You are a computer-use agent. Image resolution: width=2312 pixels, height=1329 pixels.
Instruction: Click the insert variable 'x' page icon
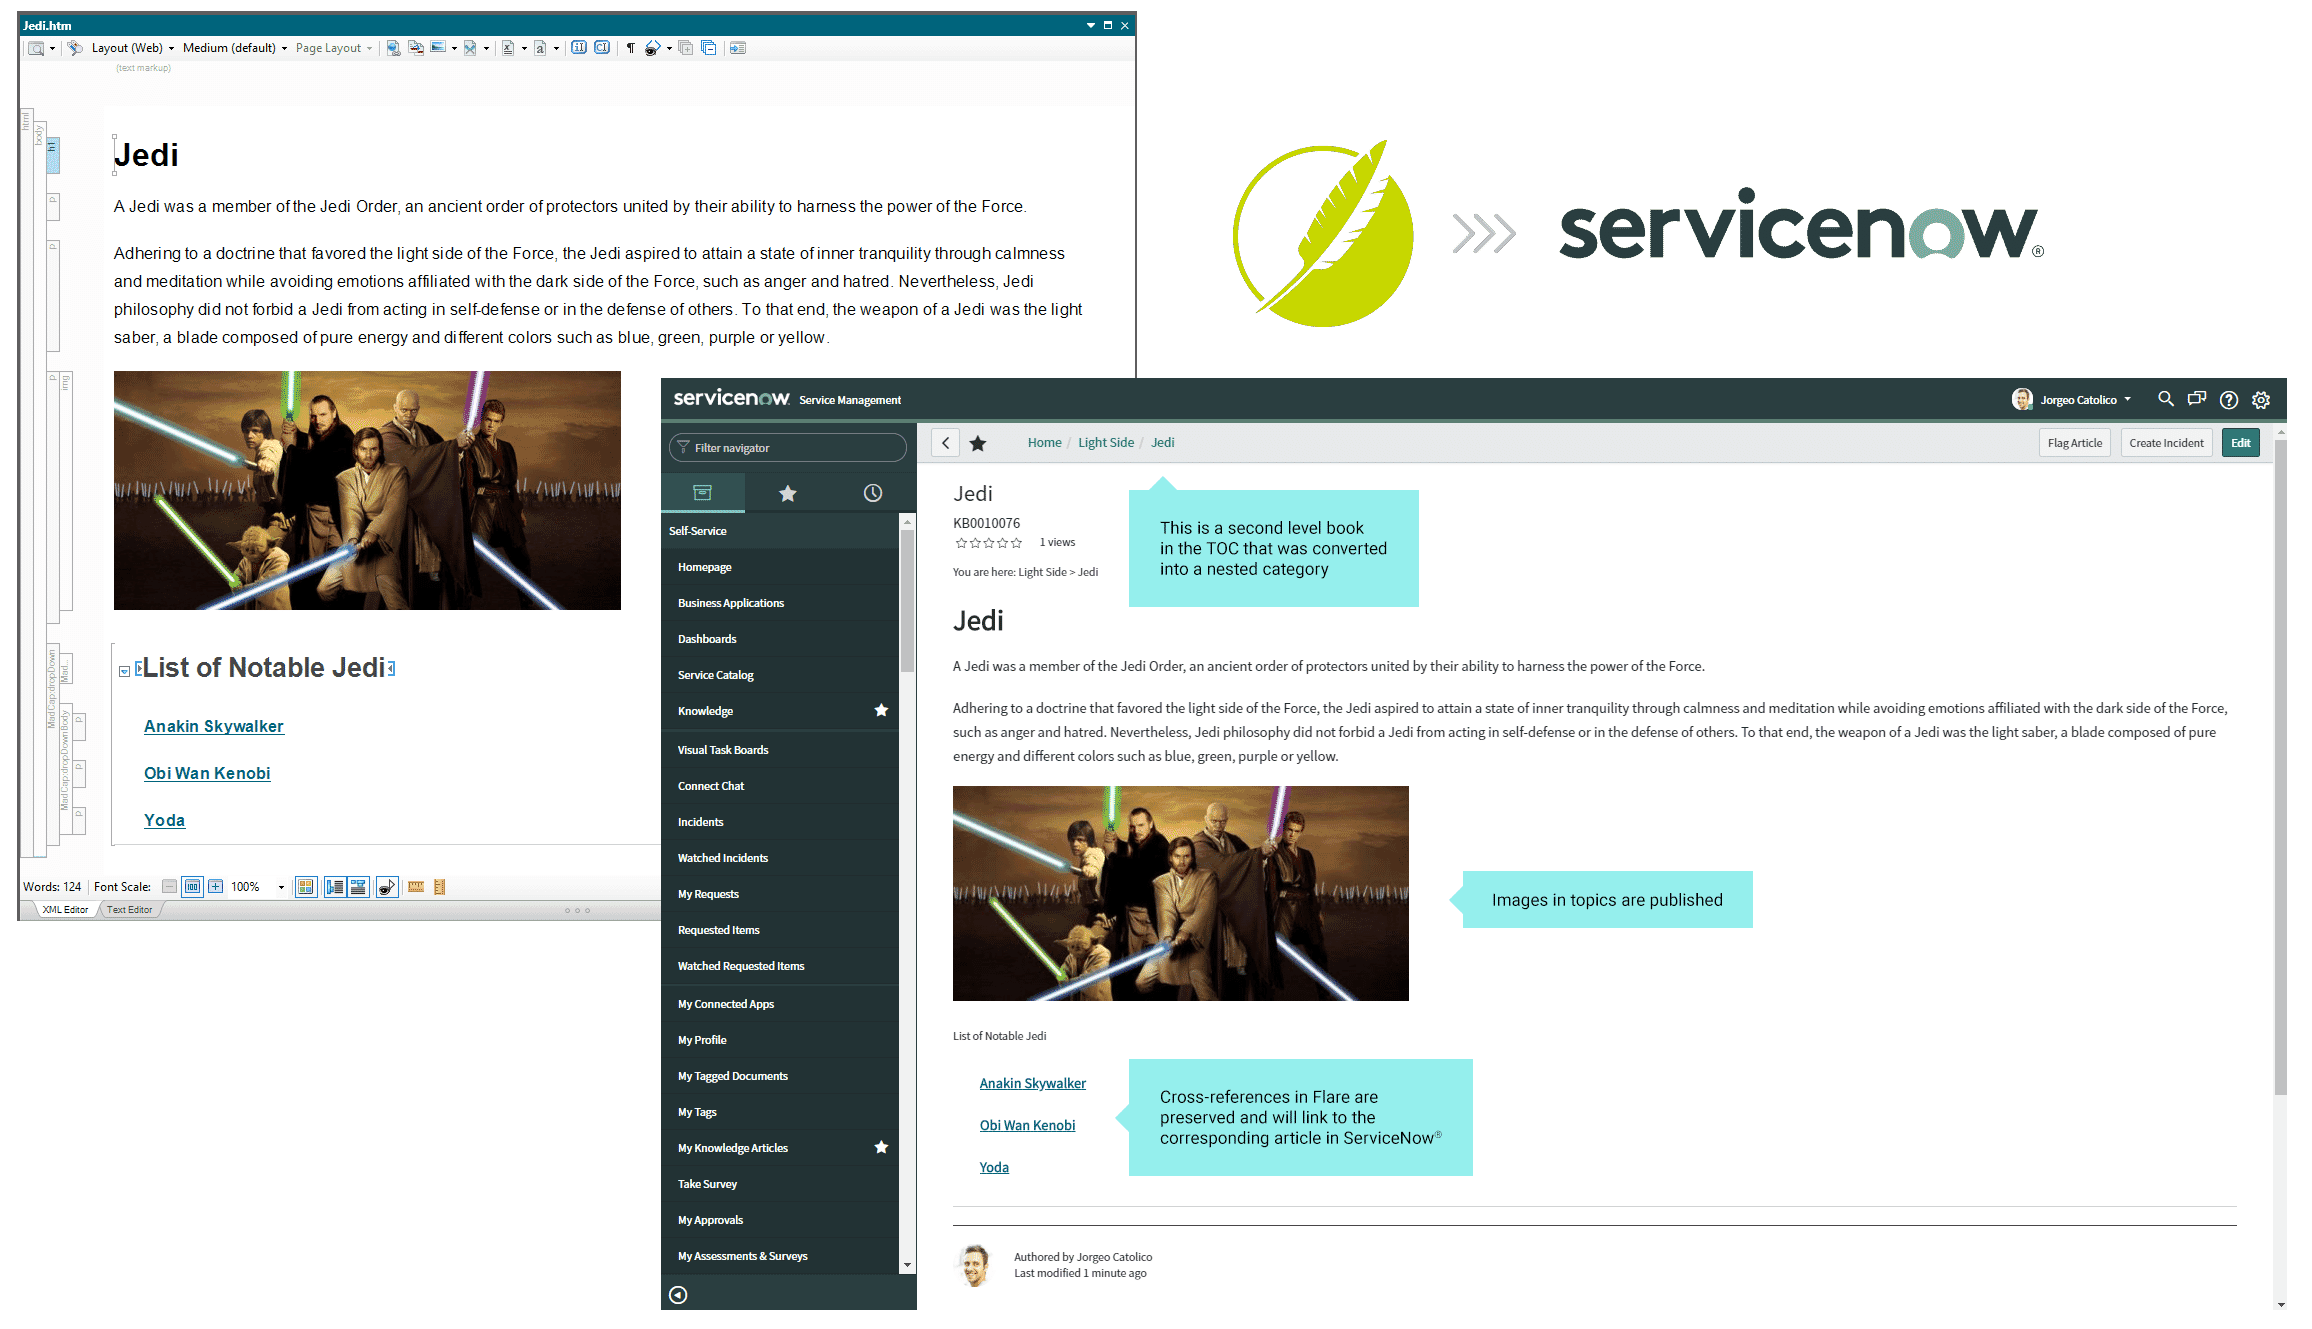pyautogui.click(x=508, y=48)
